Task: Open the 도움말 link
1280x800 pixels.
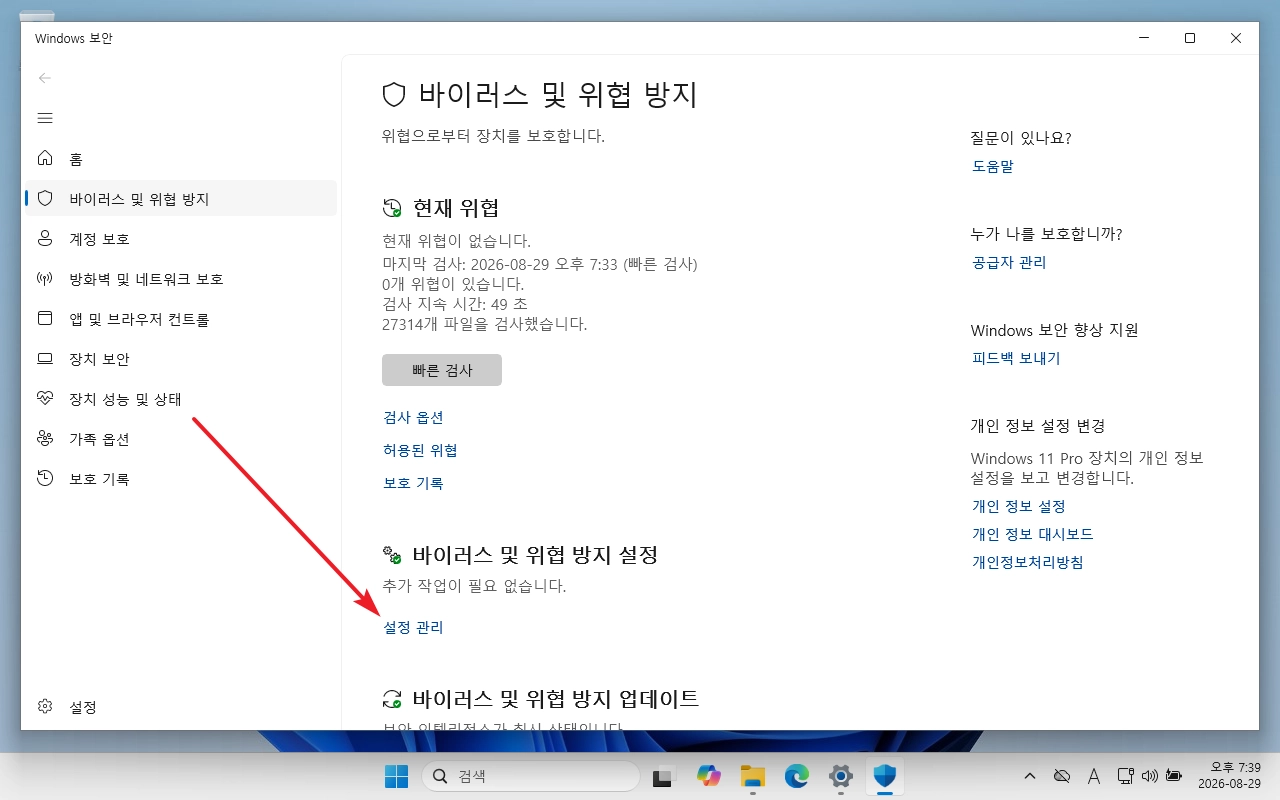Action: 993,166
